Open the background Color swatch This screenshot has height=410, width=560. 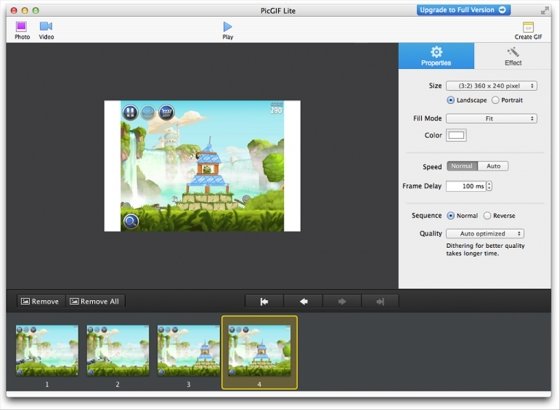(456, 135)
